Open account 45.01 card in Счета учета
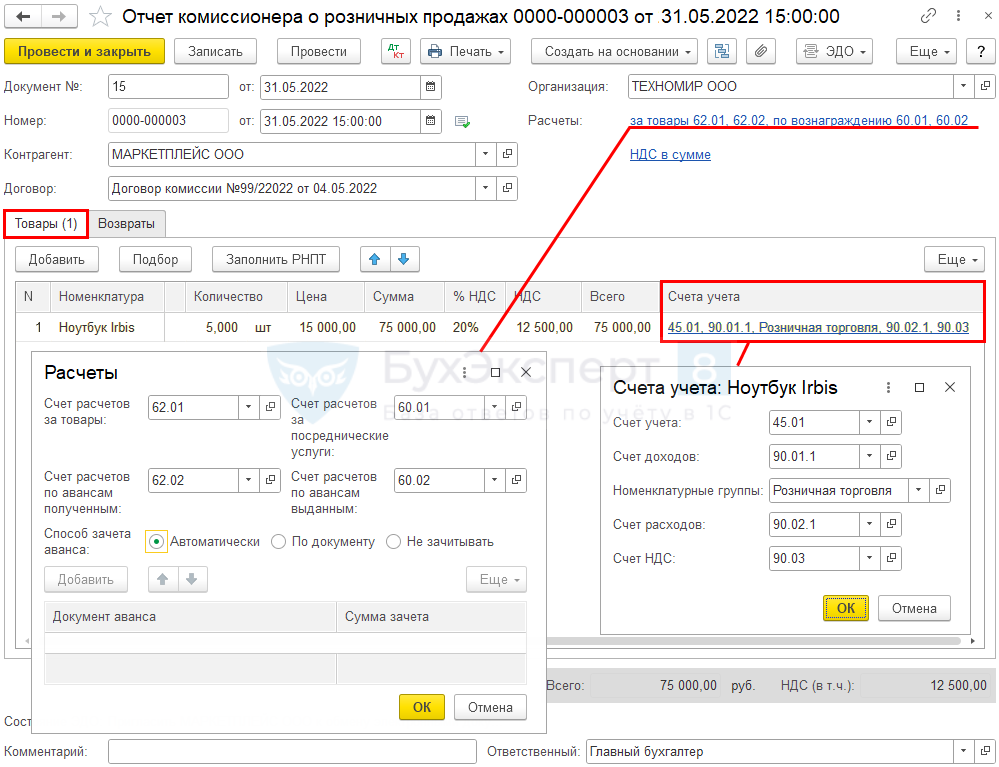This screenshot has width=999, height=767. click(x=891, y=422)
